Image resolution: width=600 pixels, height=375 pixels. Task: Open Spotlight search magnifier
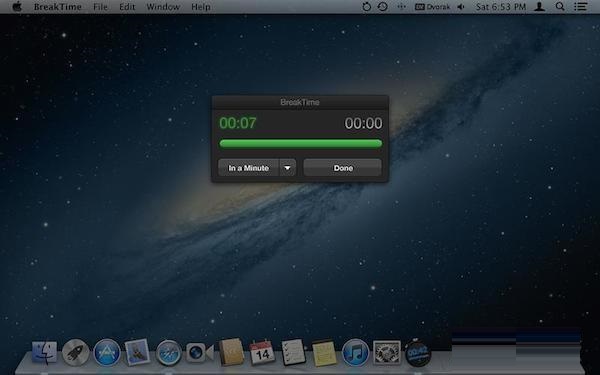560,7
